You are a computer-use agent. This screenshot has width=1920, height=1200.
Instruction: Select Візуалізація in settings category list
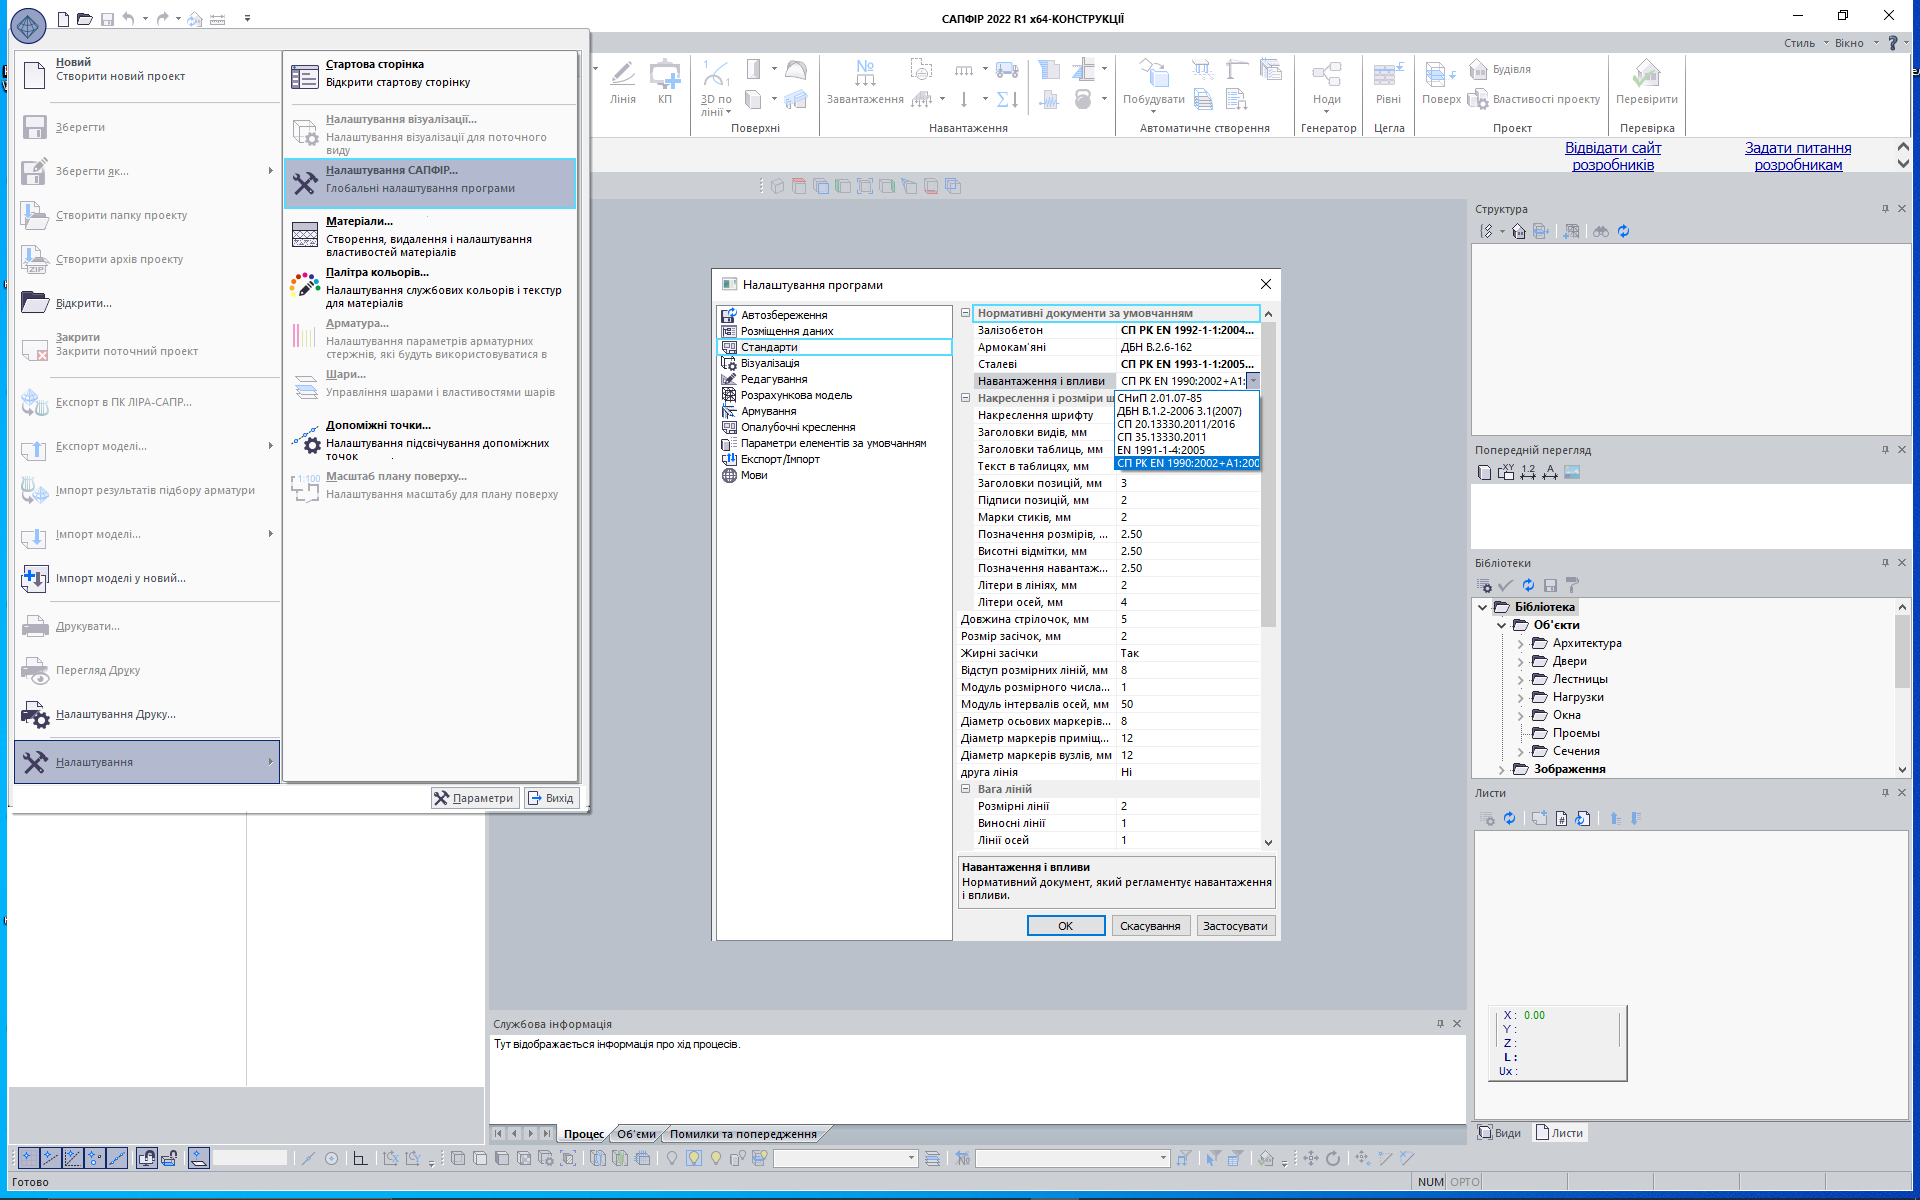pos(769,363)
